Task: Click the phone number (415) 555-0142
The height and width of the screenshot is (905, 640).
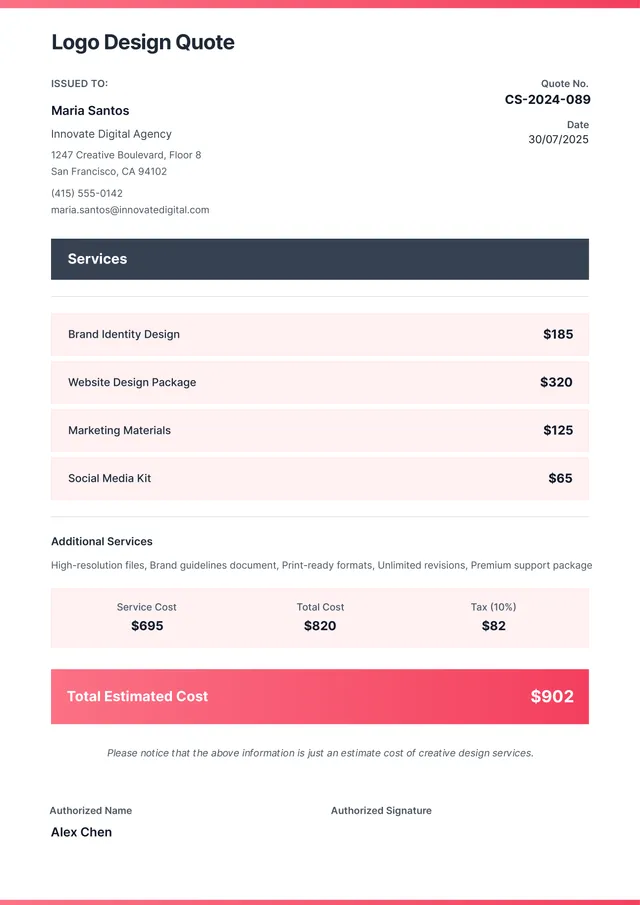Action: tap(87, 193)
